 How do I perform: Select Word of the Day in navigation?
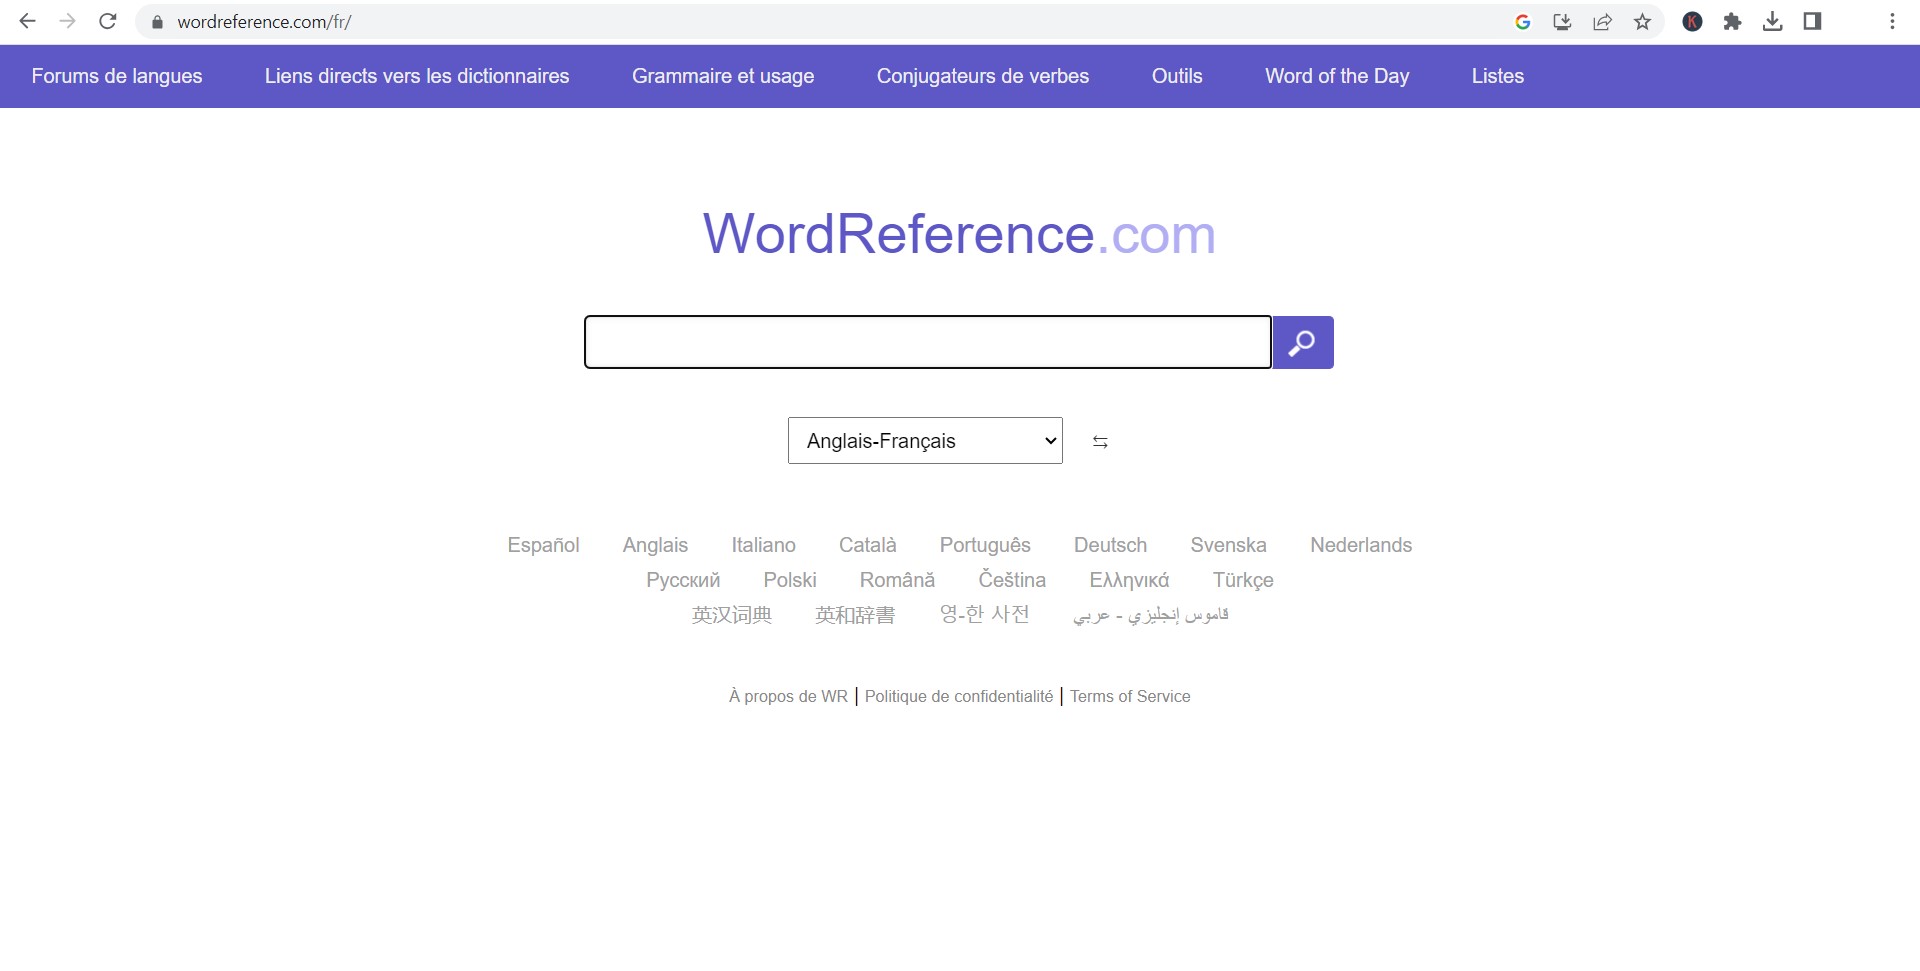click(1336, 76)
